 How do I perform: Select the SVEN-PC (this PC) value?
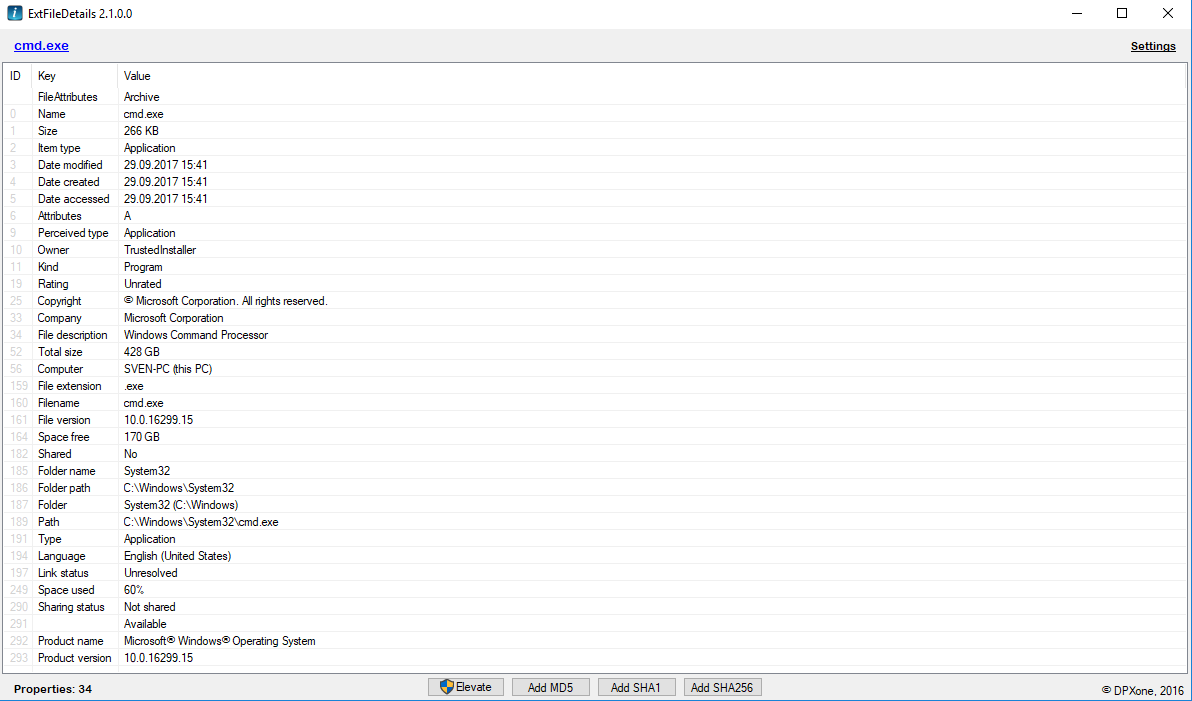click(x=167, y=369)
